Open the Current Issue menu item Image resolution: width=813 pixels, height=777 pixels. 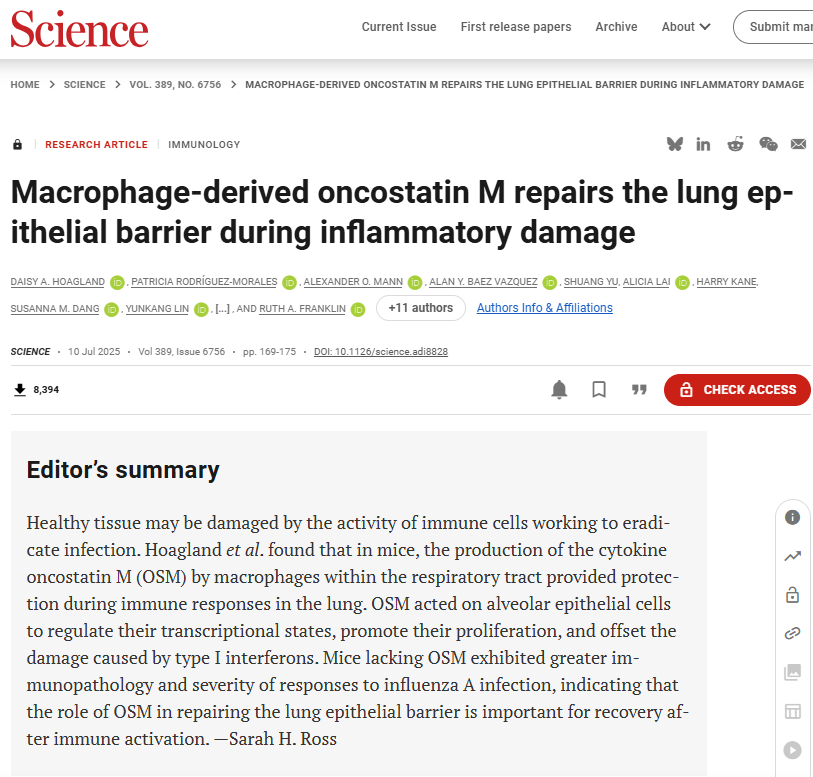399,27
